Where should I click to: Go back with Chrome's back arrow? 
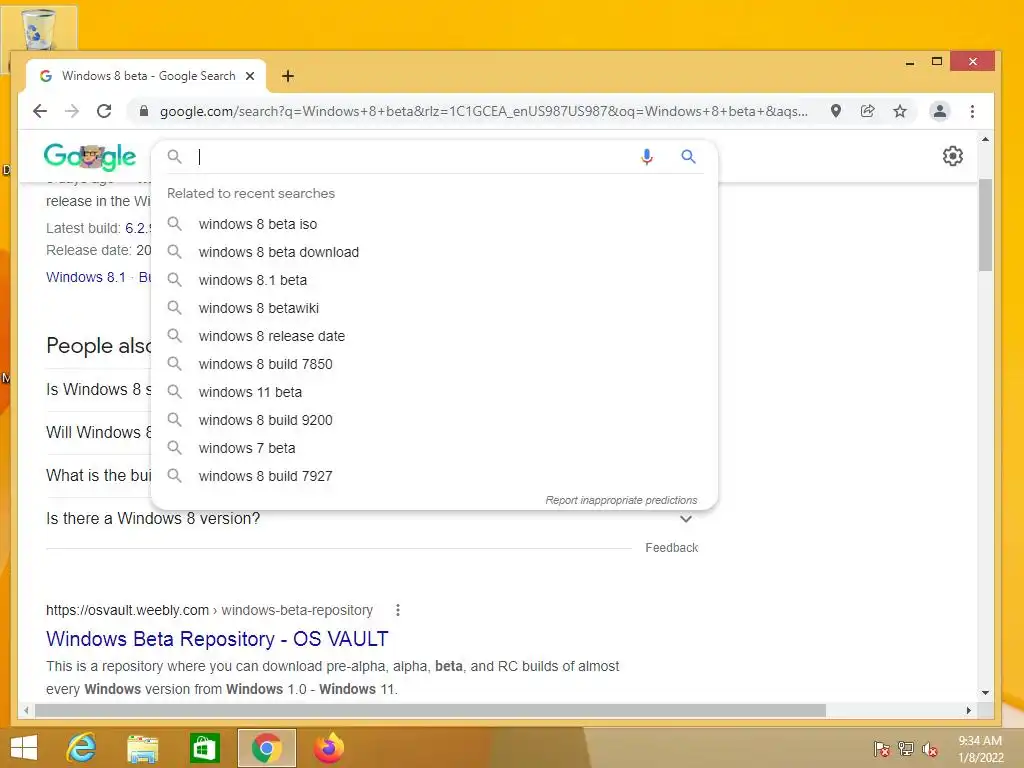40,111
